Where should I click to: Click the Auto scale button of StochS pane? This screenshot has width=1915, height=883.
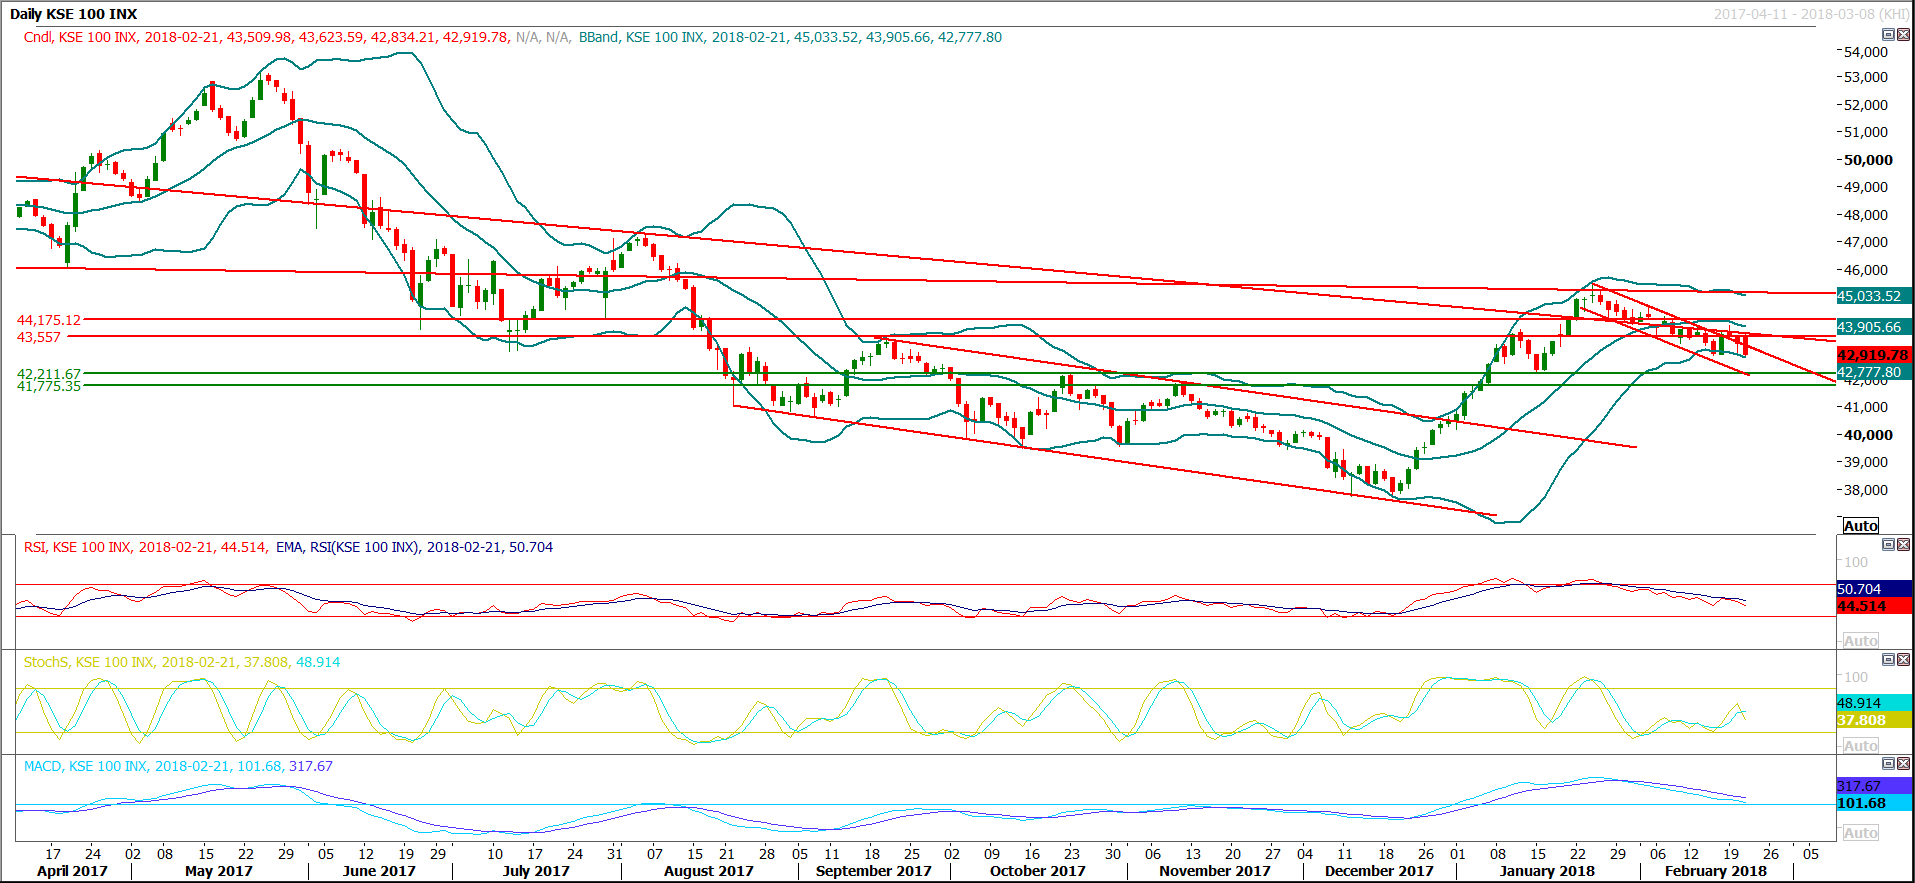(x=1860, y=745)
